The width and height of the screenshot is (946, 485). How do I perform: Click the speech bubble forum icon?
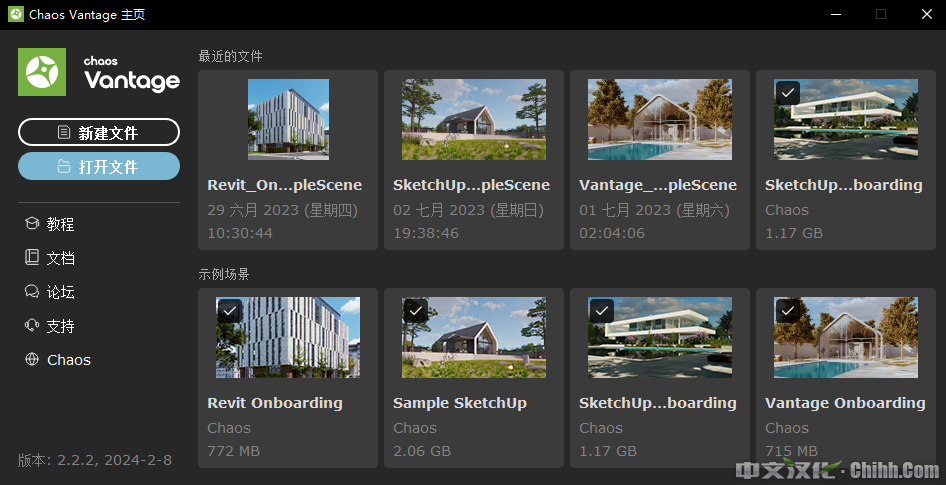click(x=32, y=291)
